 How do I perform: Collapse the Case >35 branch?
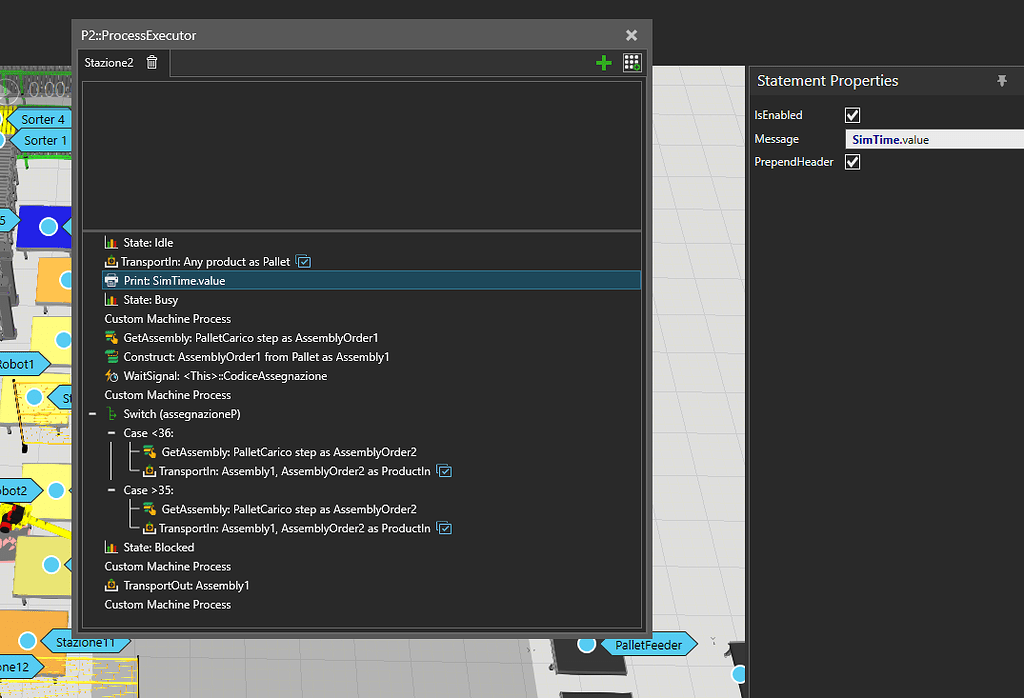110,490
